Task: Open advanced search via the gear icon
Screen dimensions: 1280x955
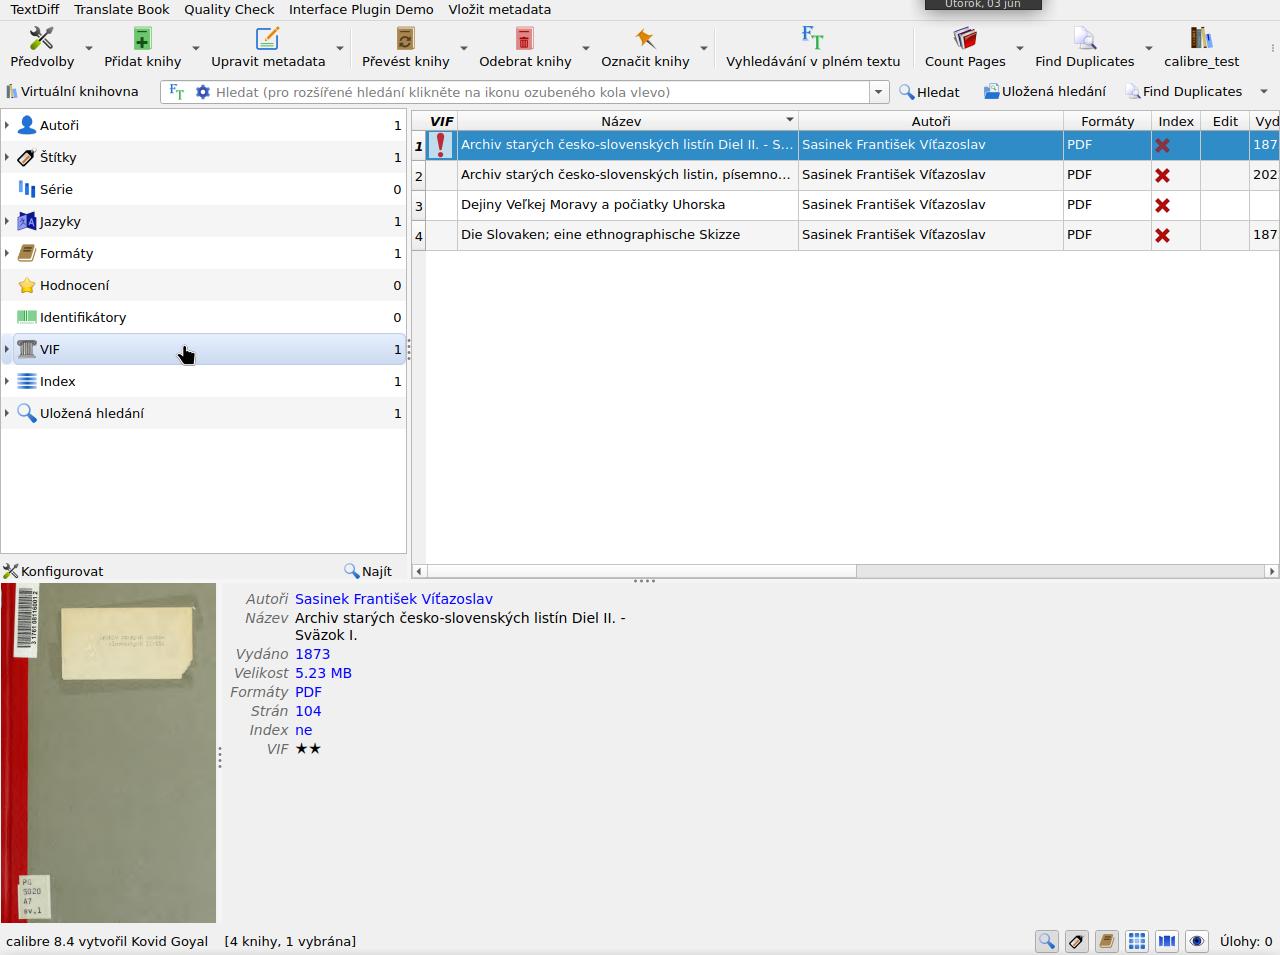Action: 203,92
